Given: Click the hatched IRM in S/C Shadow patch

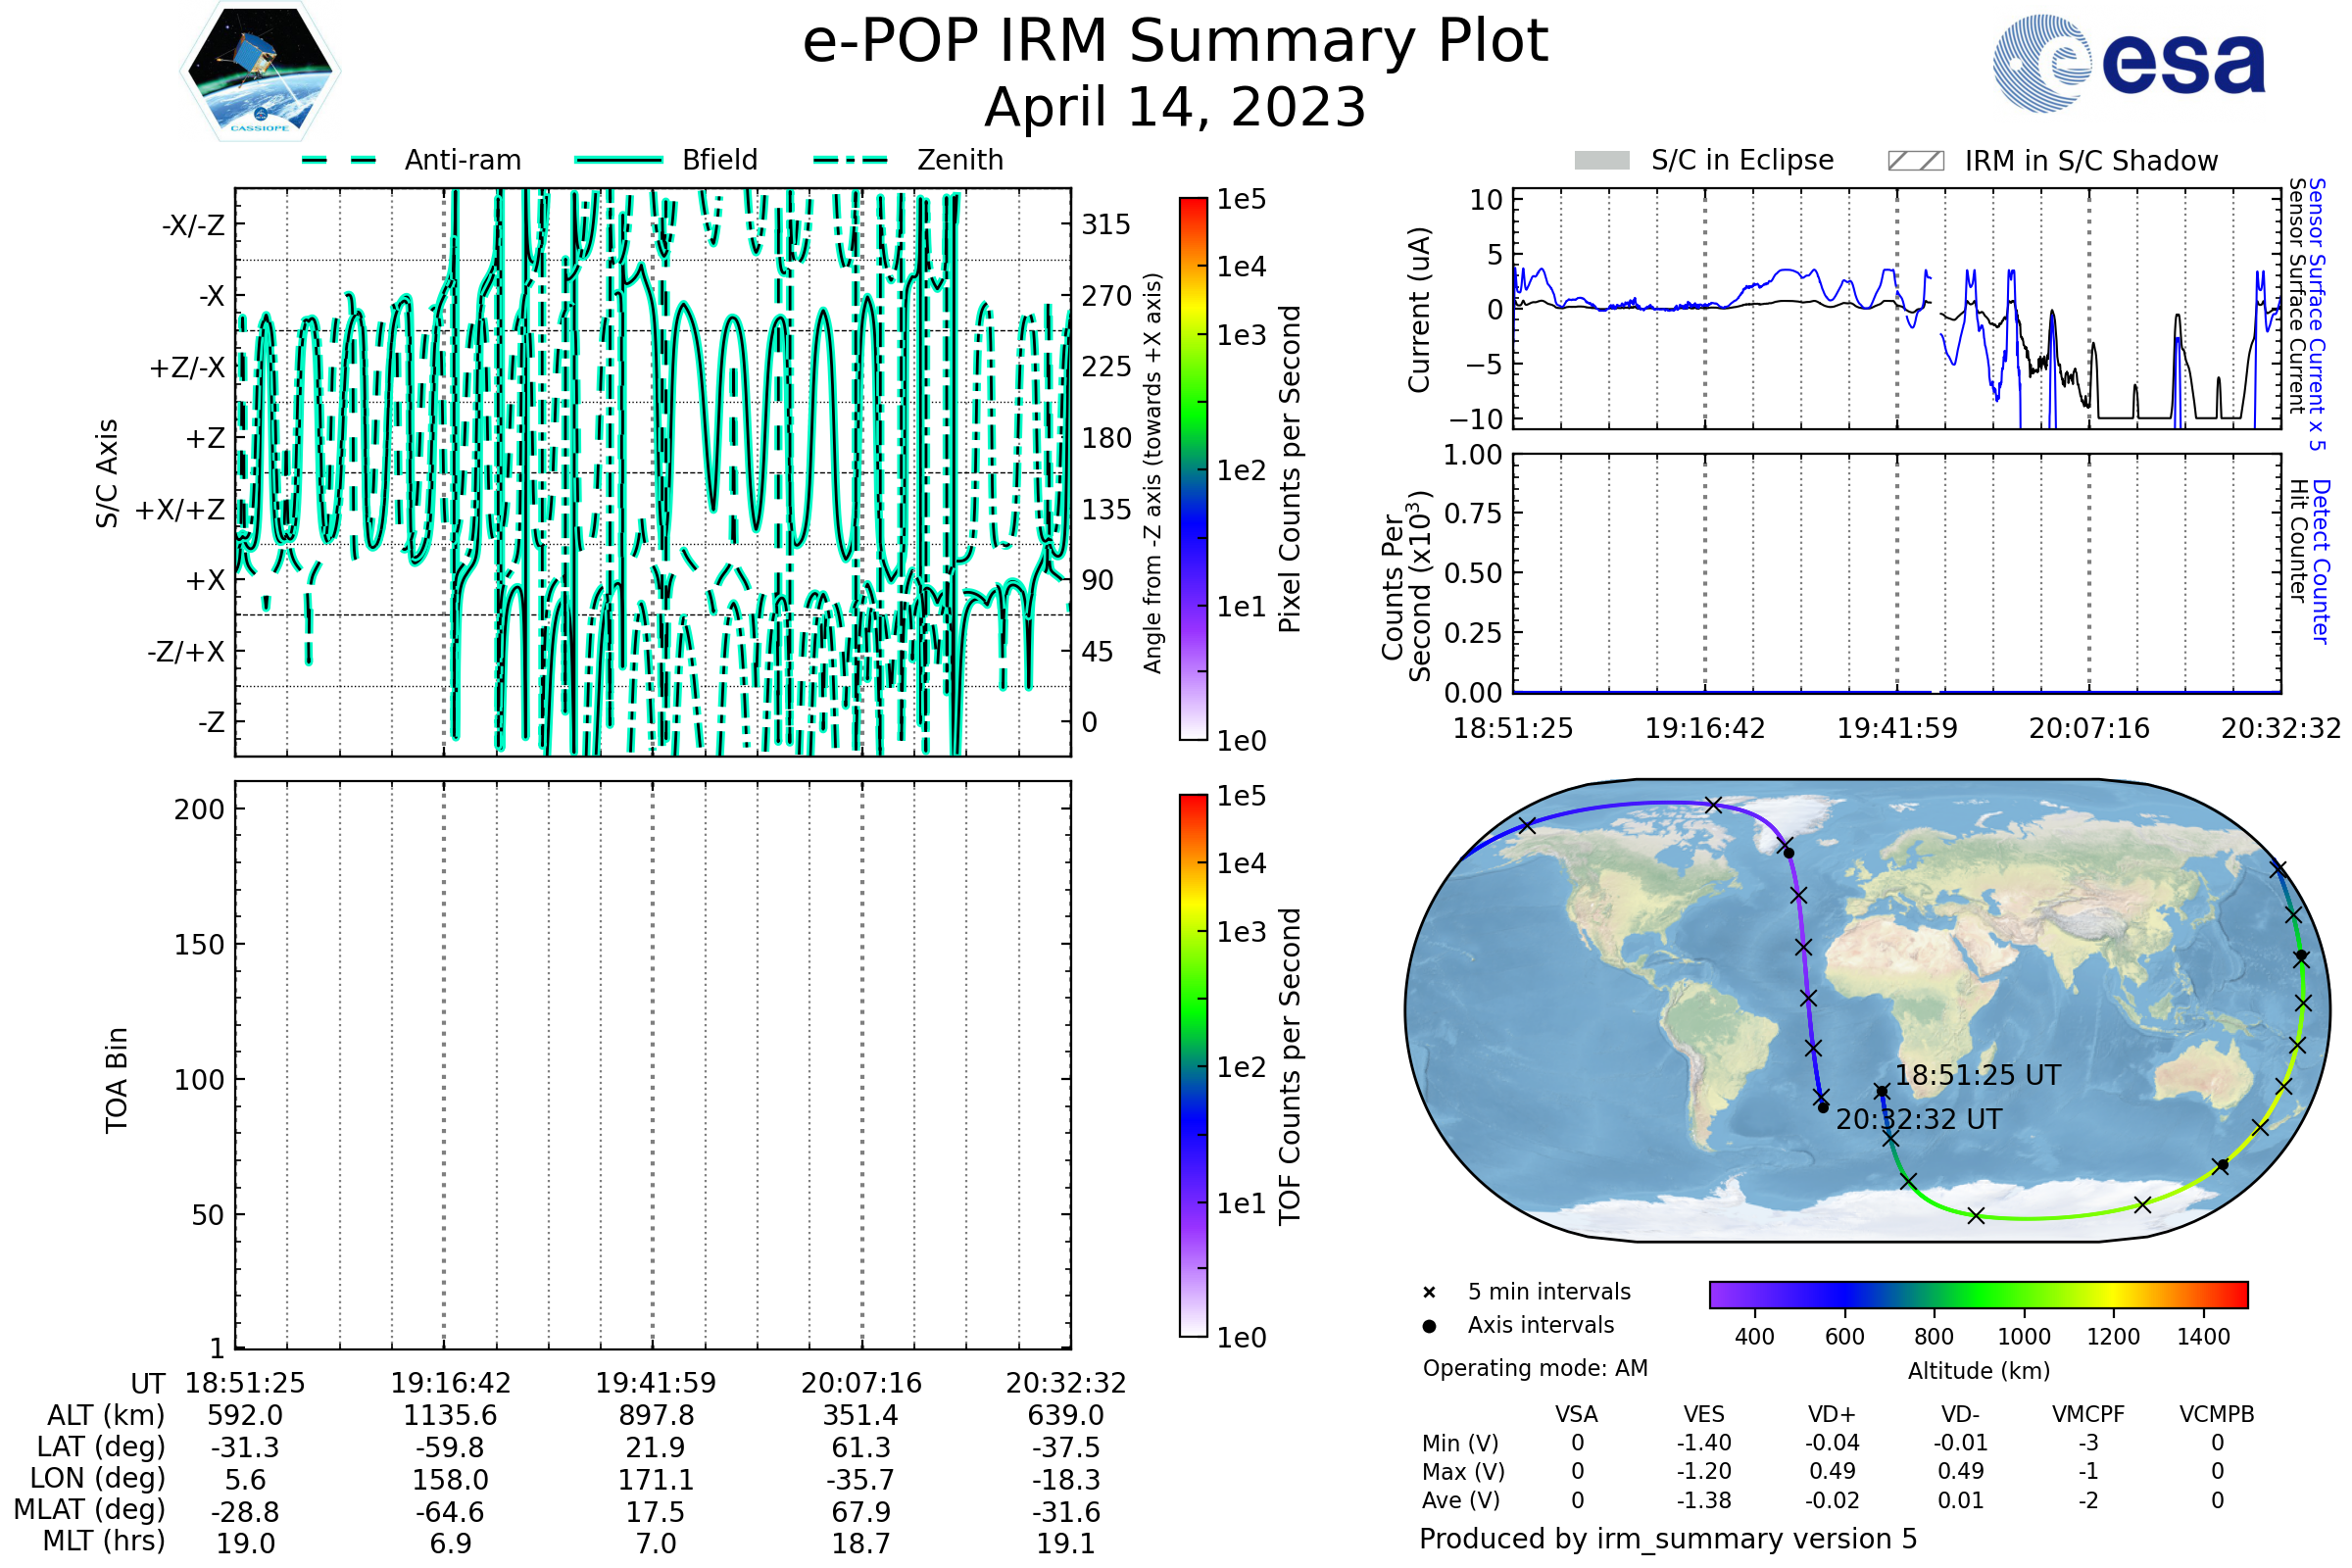Looking at the screenshot, I should pyautogui.click(x=1915, y=161).
